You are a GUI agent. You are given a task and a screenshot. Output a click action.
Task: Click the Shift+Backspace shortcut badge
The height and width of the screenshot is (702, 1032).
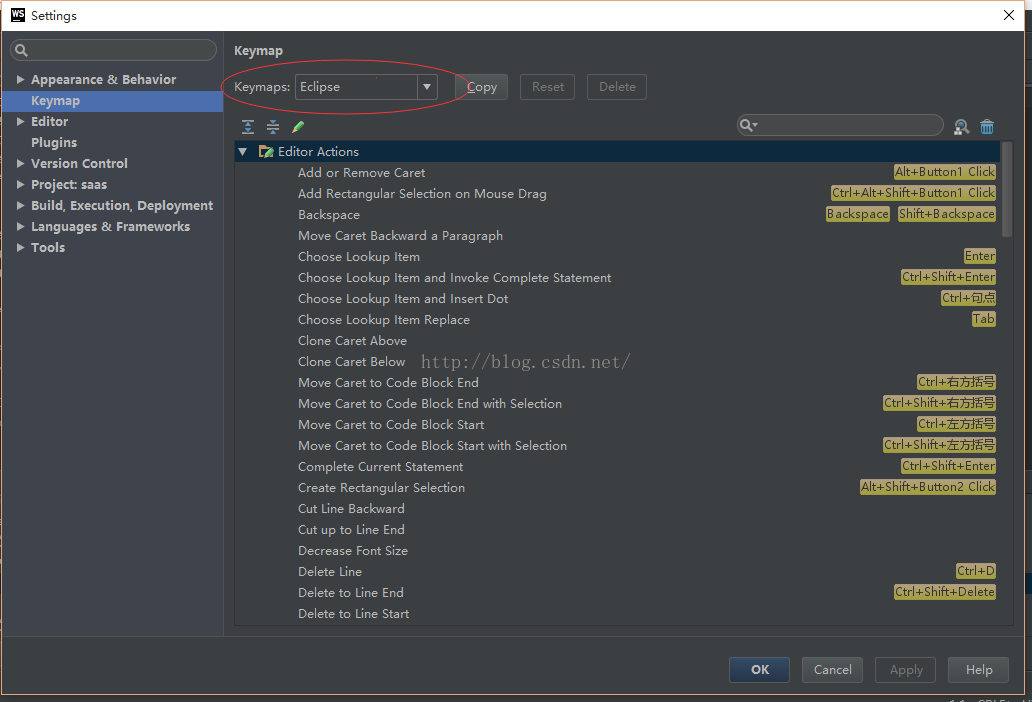tap(946, 214)
